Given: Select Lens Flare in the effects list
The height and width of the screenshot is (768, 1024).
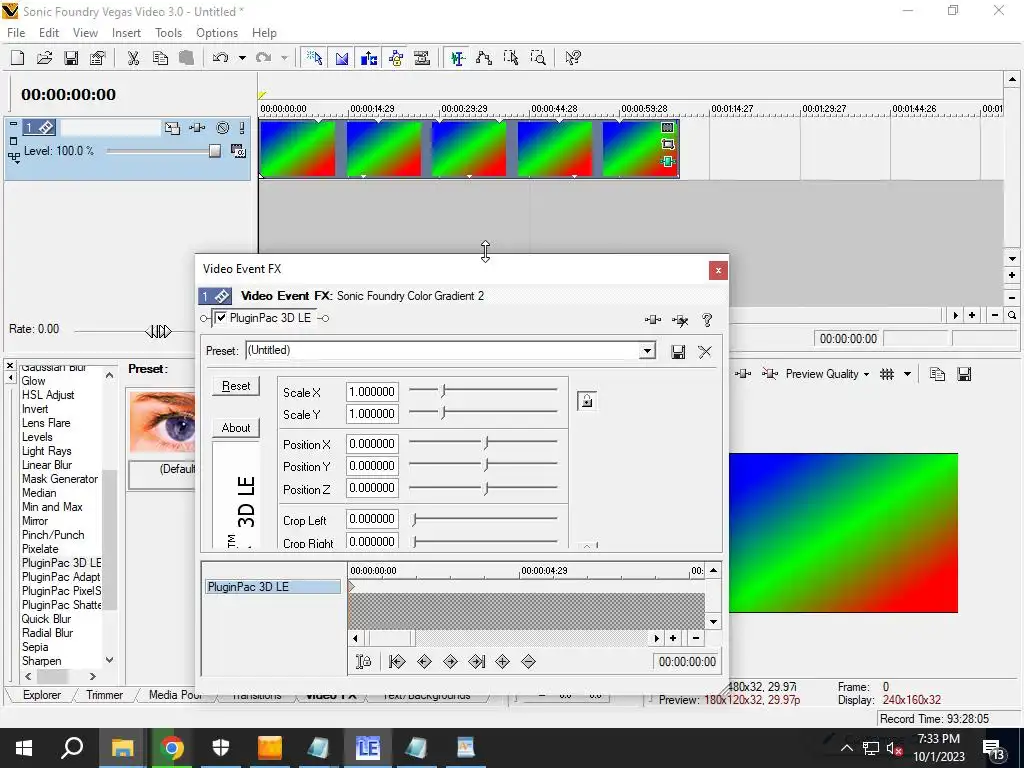Looking at the screenshot, I should 46,423.
